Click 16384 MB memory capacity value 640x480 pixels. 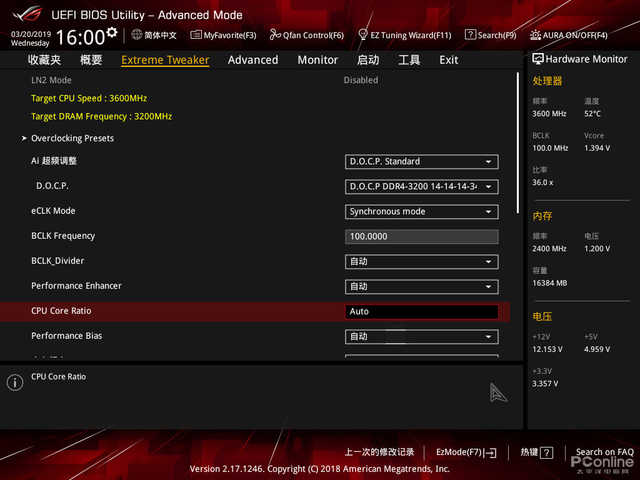point(549,283)
